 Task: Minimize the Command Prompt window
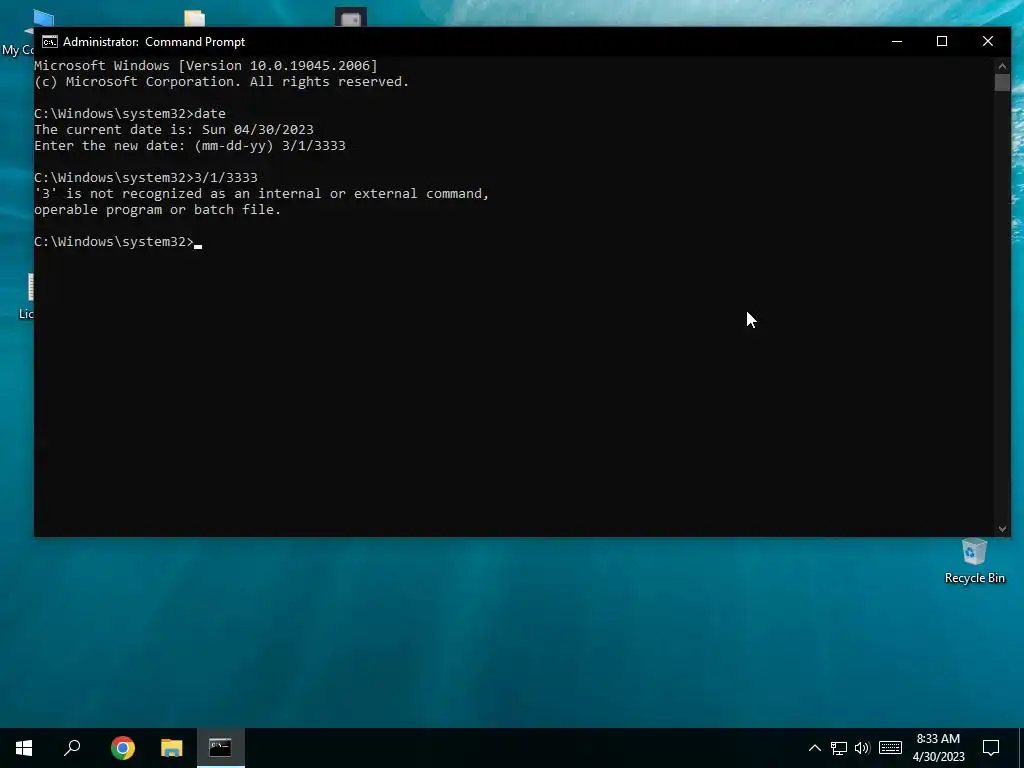tap(897, 41)
